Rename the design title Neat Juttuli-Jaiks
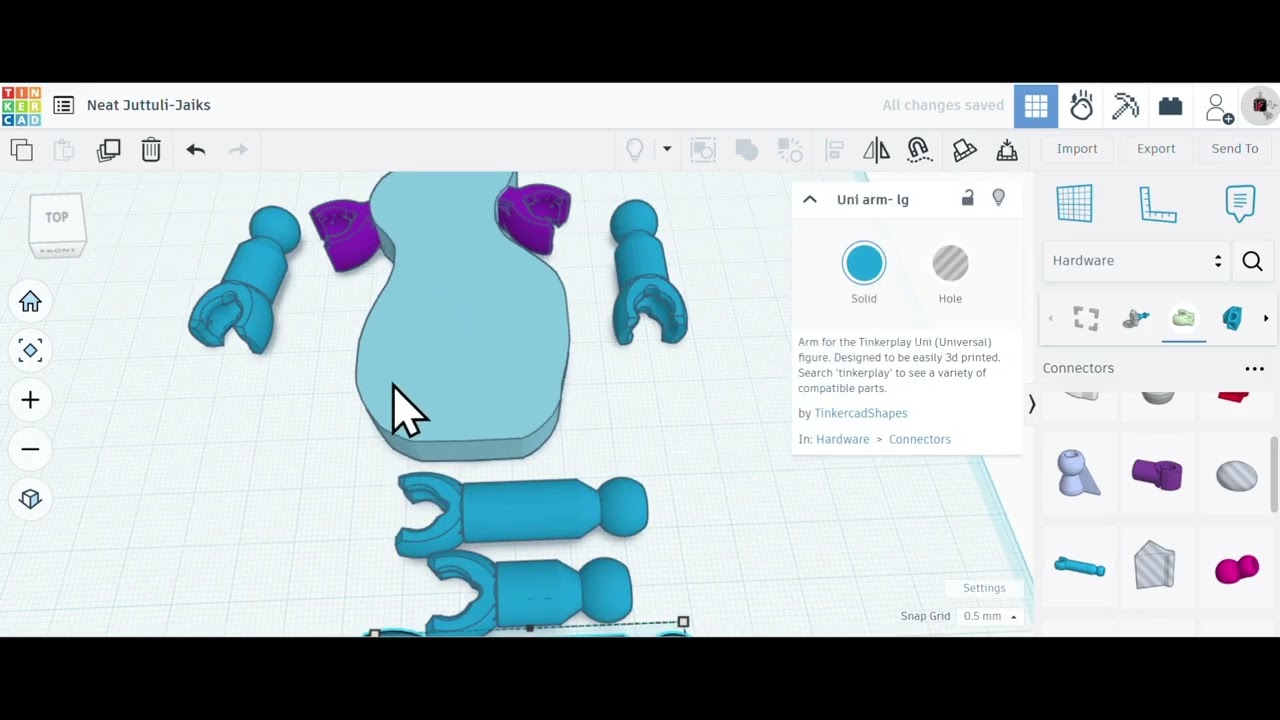Viewport: 1280px width, 720px height. [149, 105]
